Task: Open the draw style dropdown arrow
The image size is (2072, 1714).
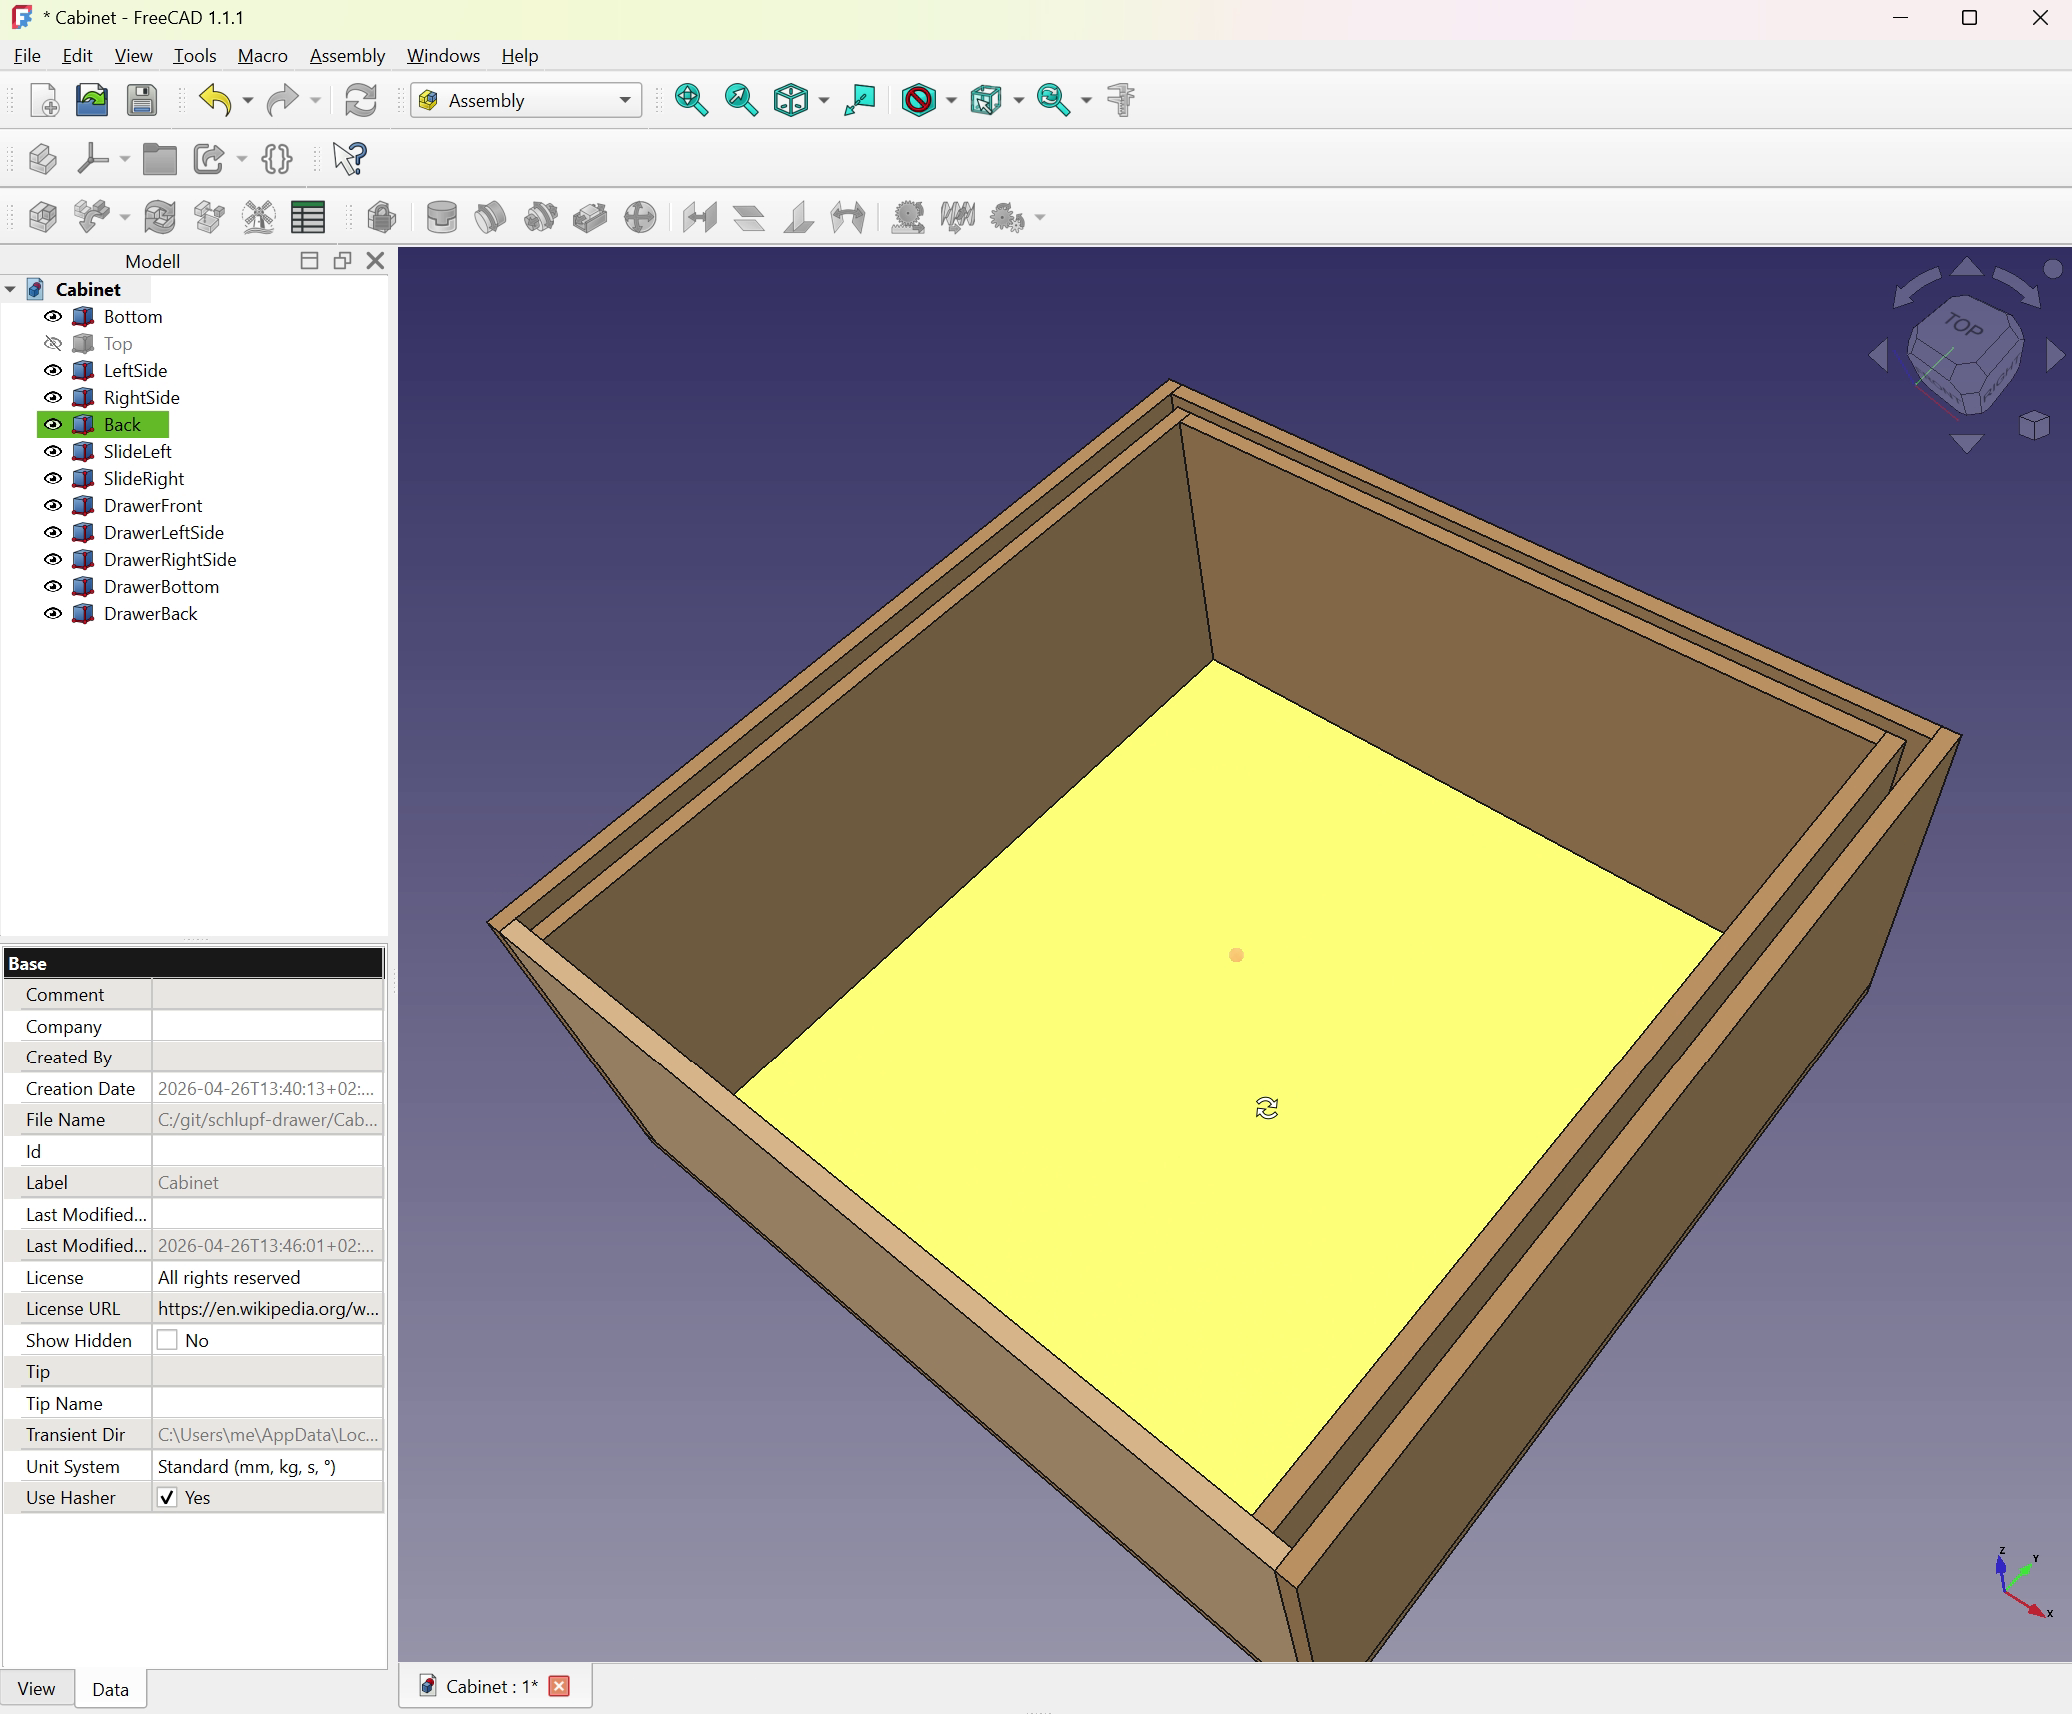Action: pos(951,100)
